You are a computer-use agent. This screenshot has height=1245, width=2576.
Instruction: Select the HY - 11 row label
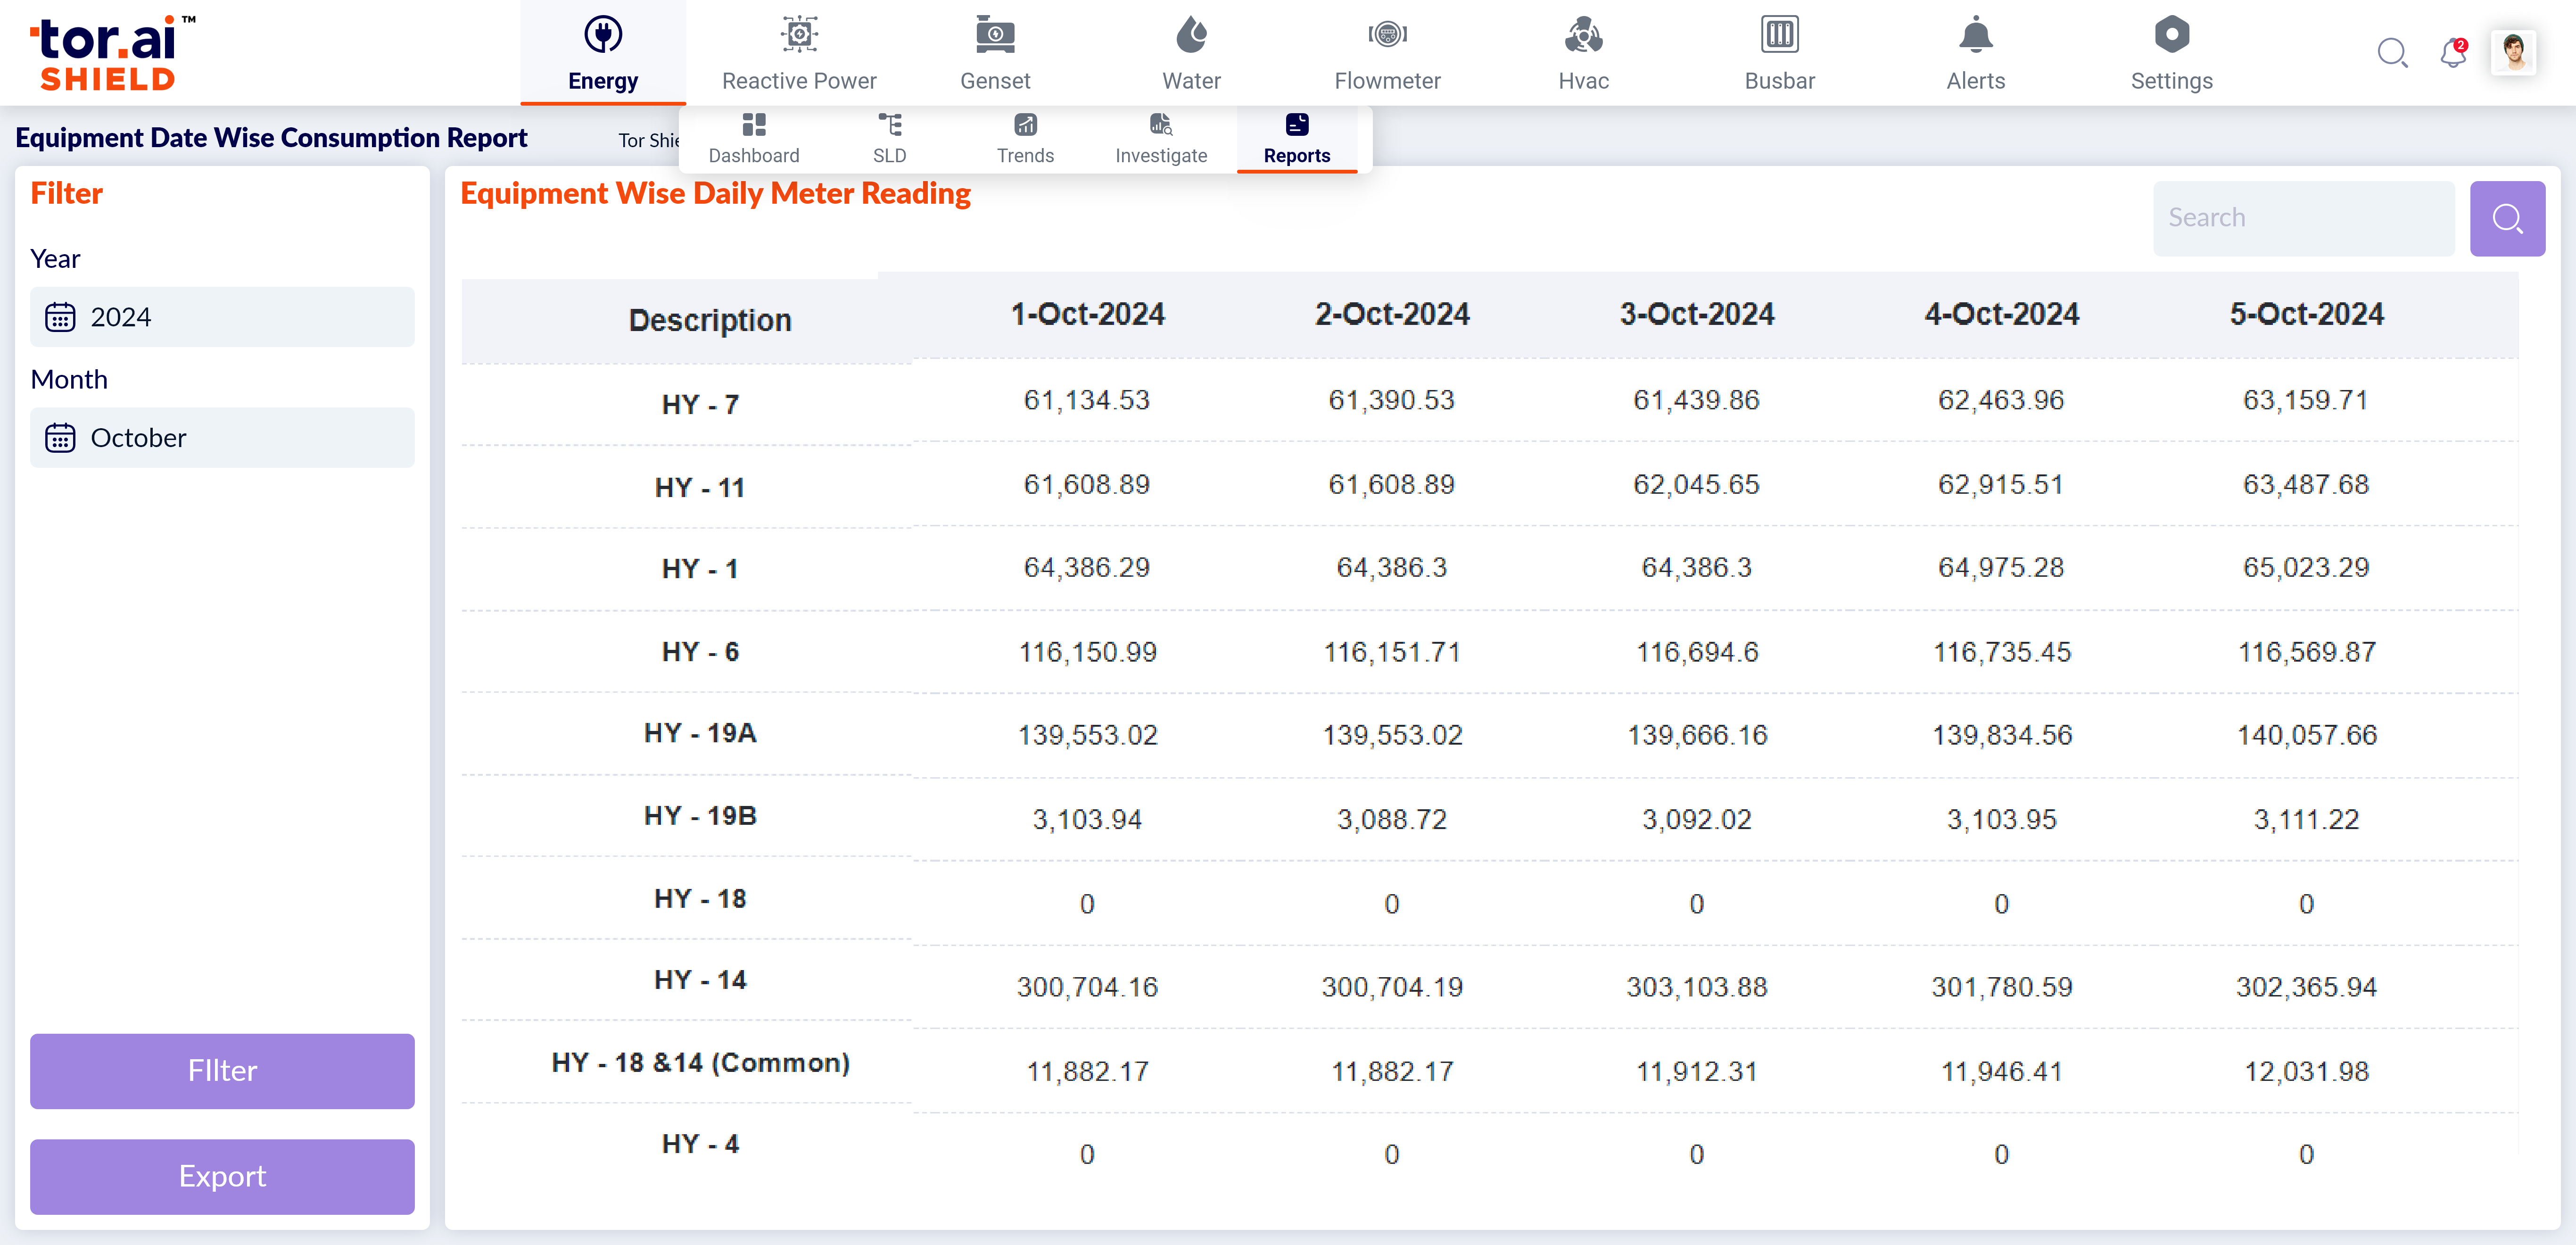click(x=700, y=487)
